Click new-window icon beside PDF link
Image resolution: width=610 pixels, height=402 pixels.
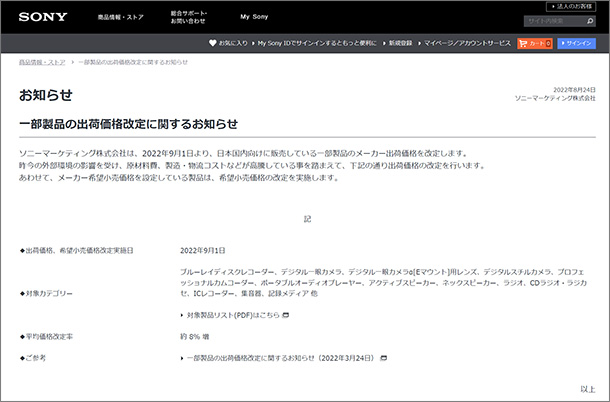pos(286,315)
